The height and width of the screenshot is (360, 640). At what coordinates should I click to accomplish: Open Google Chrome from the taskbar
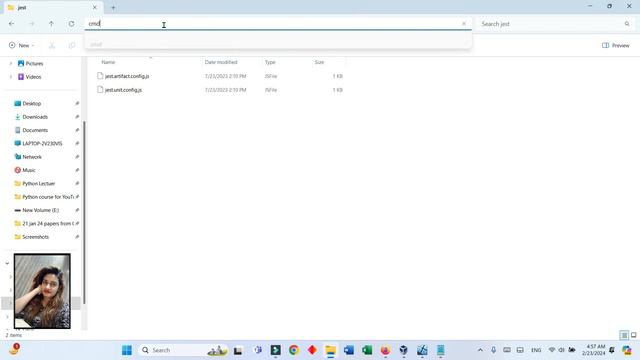(294, 350)
